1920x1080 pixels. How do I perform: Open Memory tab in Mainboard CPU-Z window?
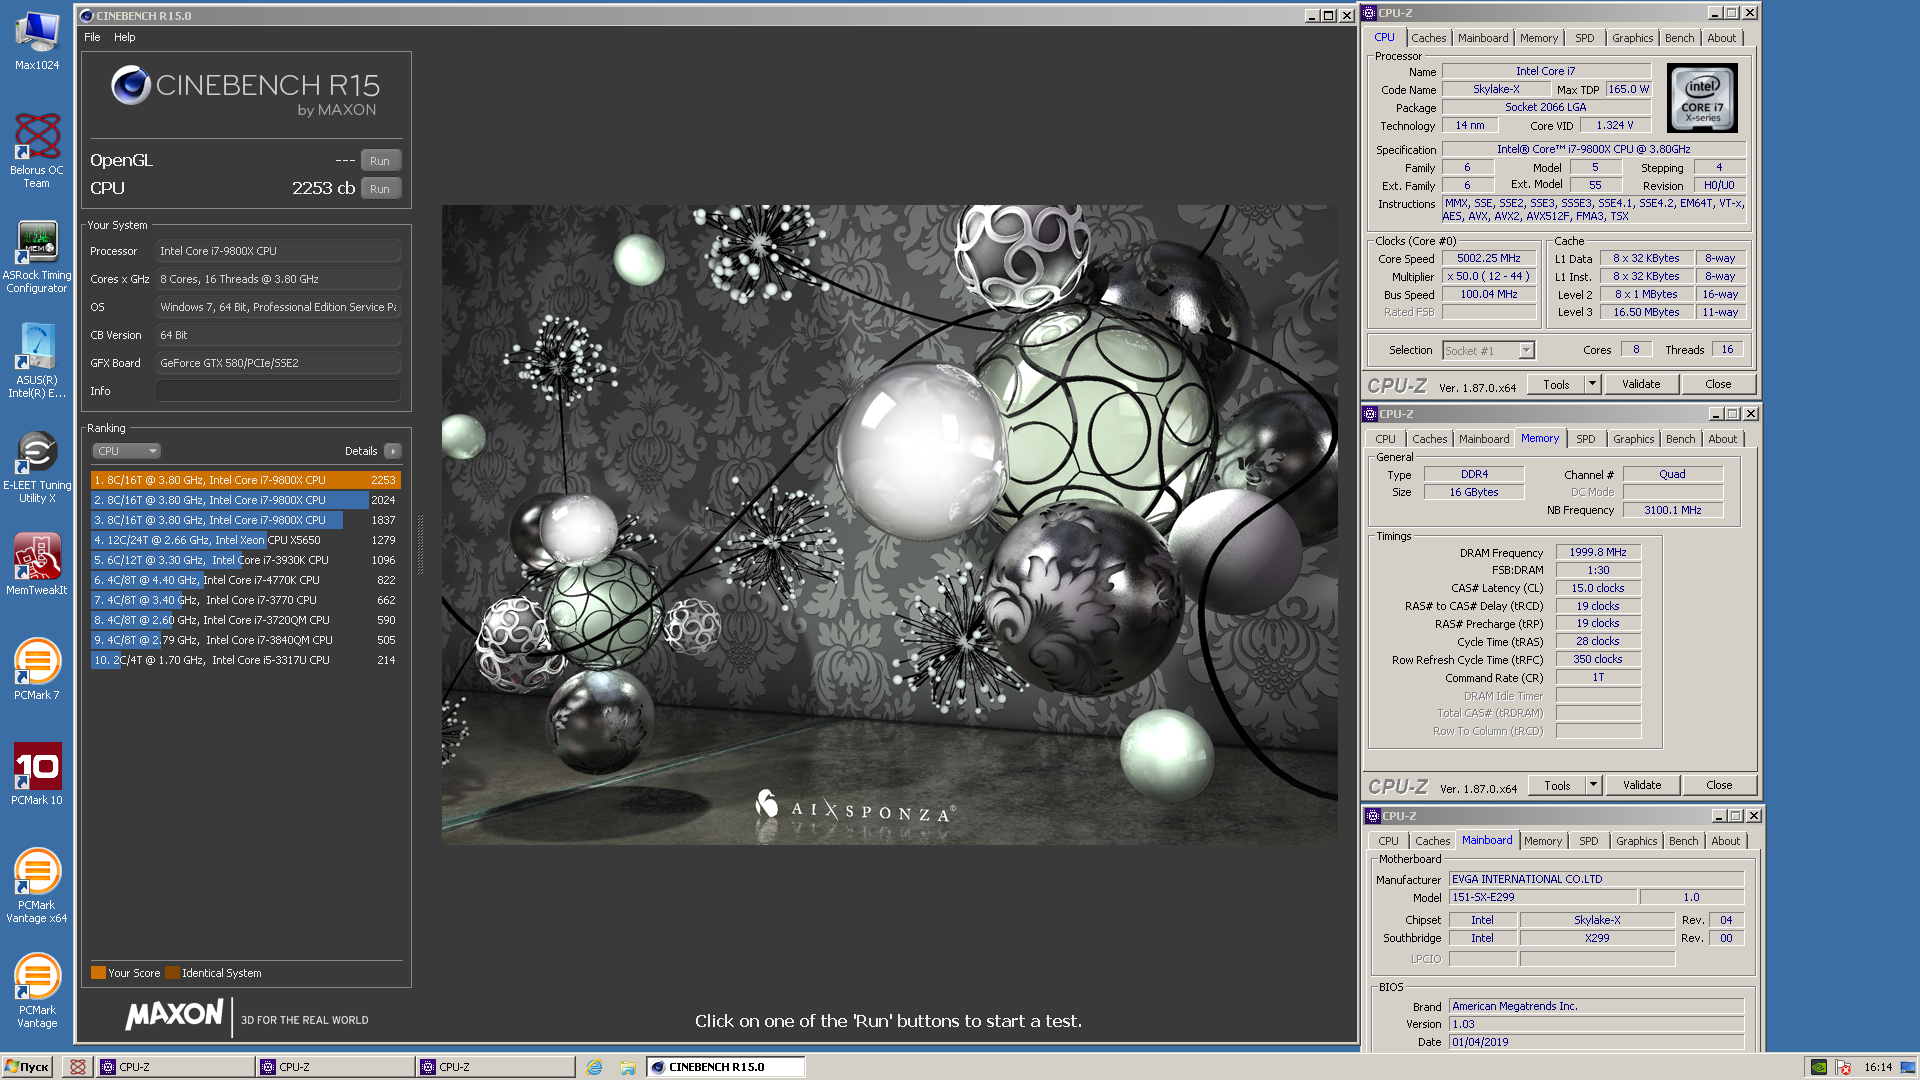tap(1542, 841)
